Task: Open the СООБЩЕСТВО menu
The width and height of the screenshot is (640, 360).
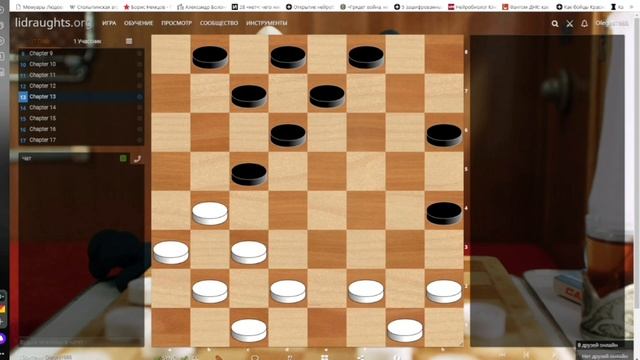Action: [x=219, y=23]
